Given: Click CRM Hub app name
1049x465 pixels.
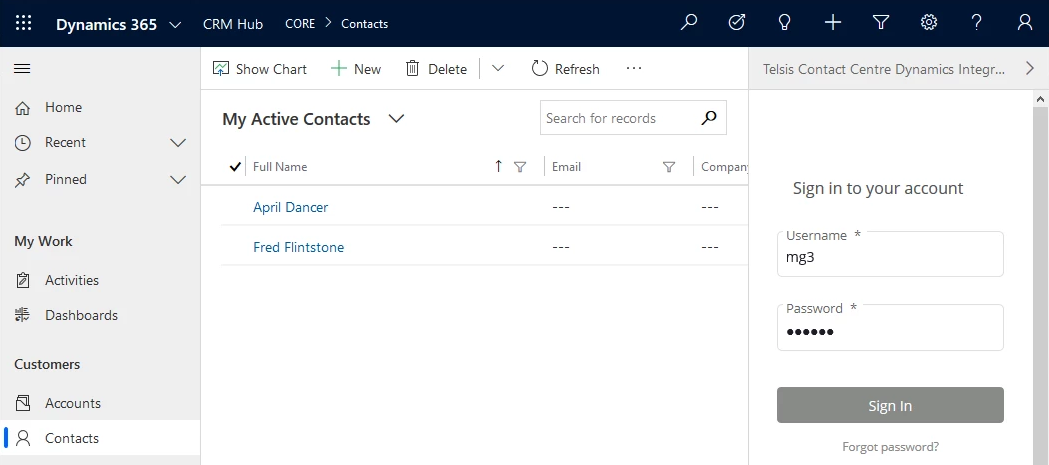Looking at the screenshot, I should pos(233,23).
